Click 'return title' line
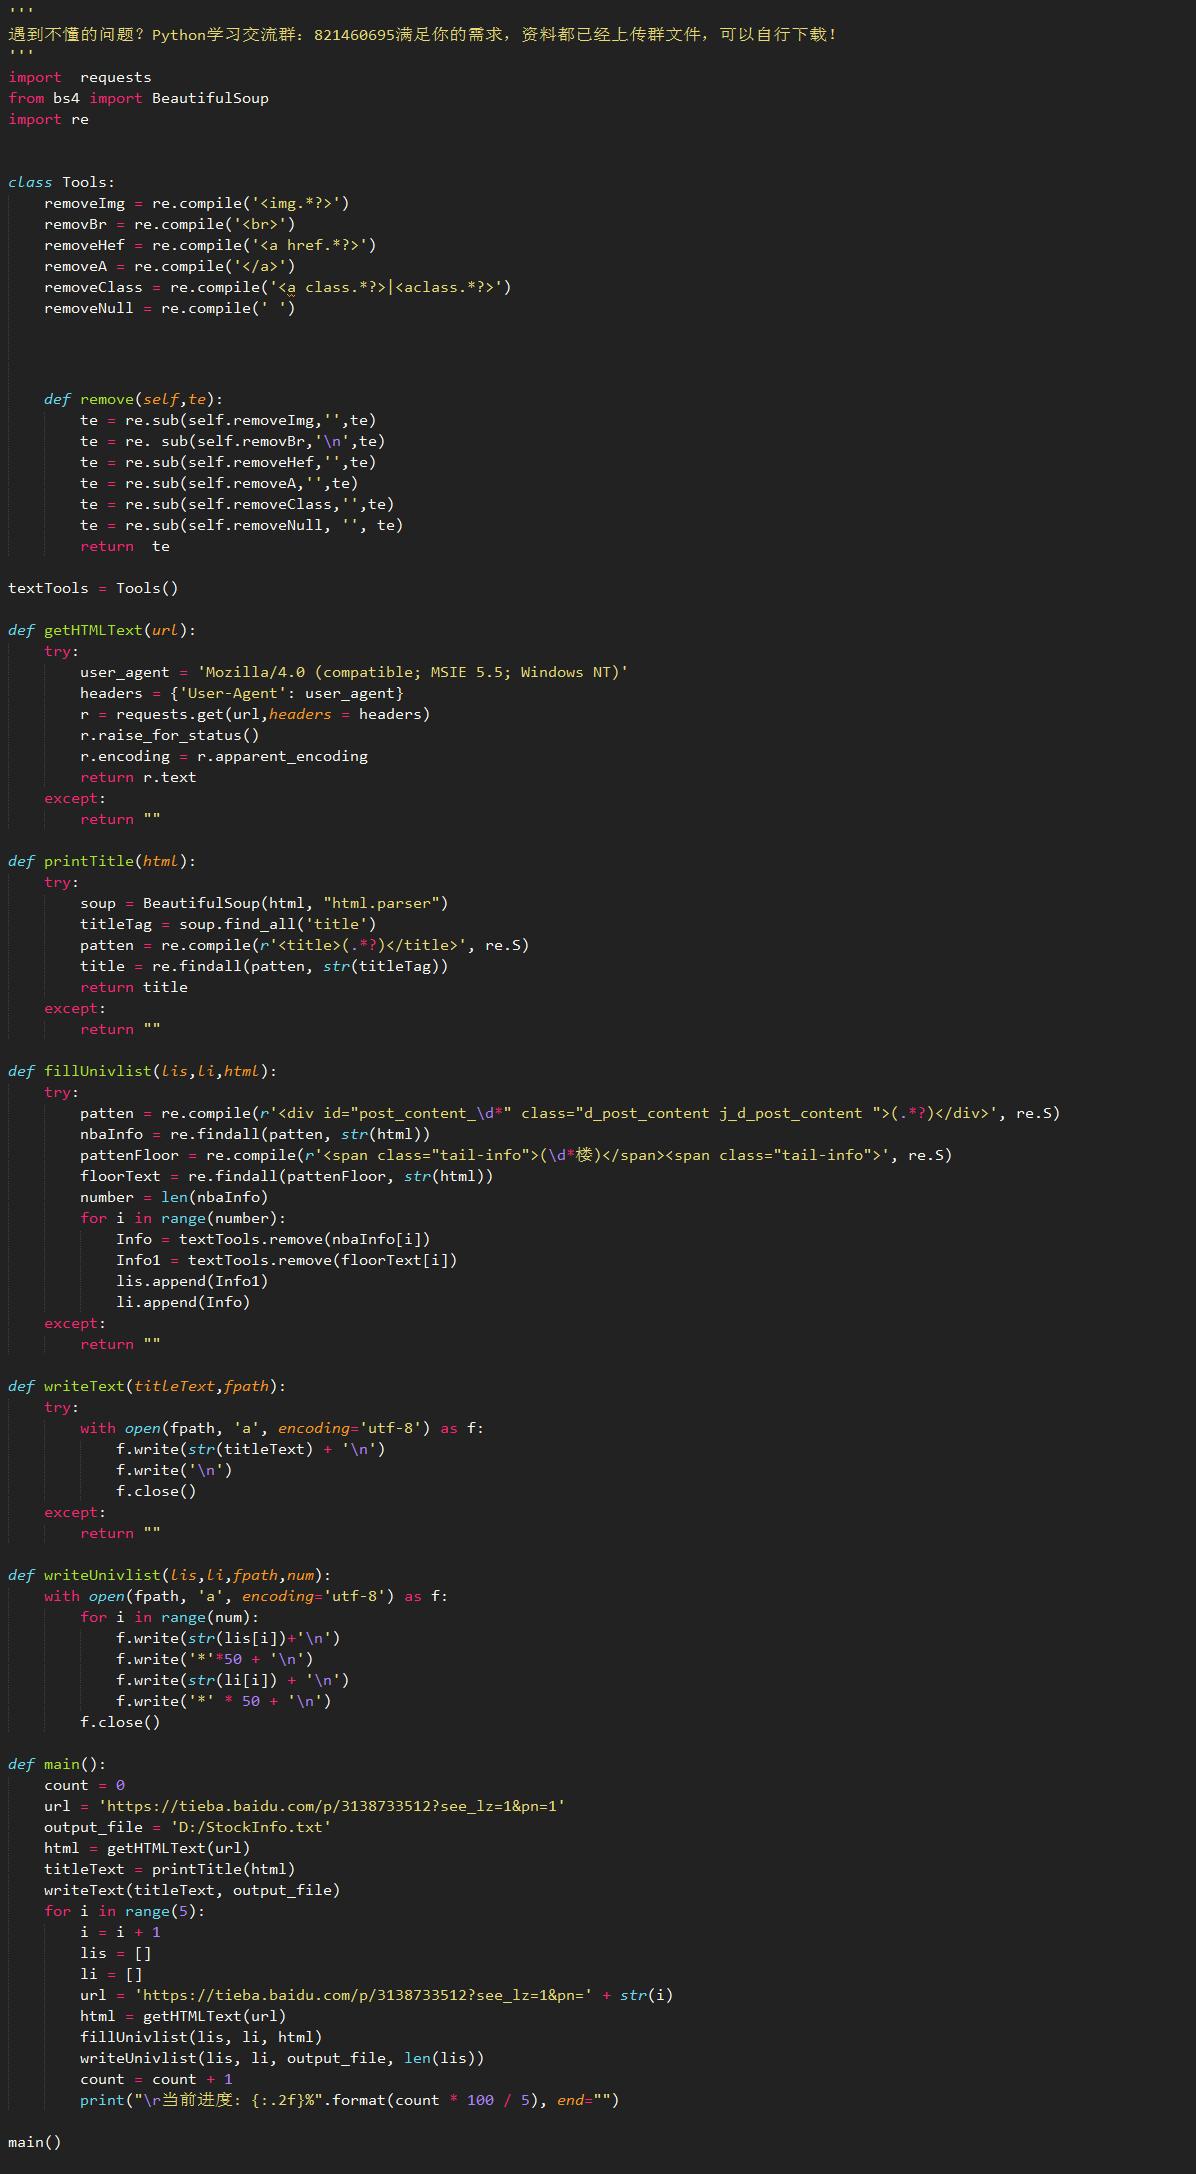The width and height of the screenshot is (1196, 2174). pyautogui.click(x=134, y=987)
